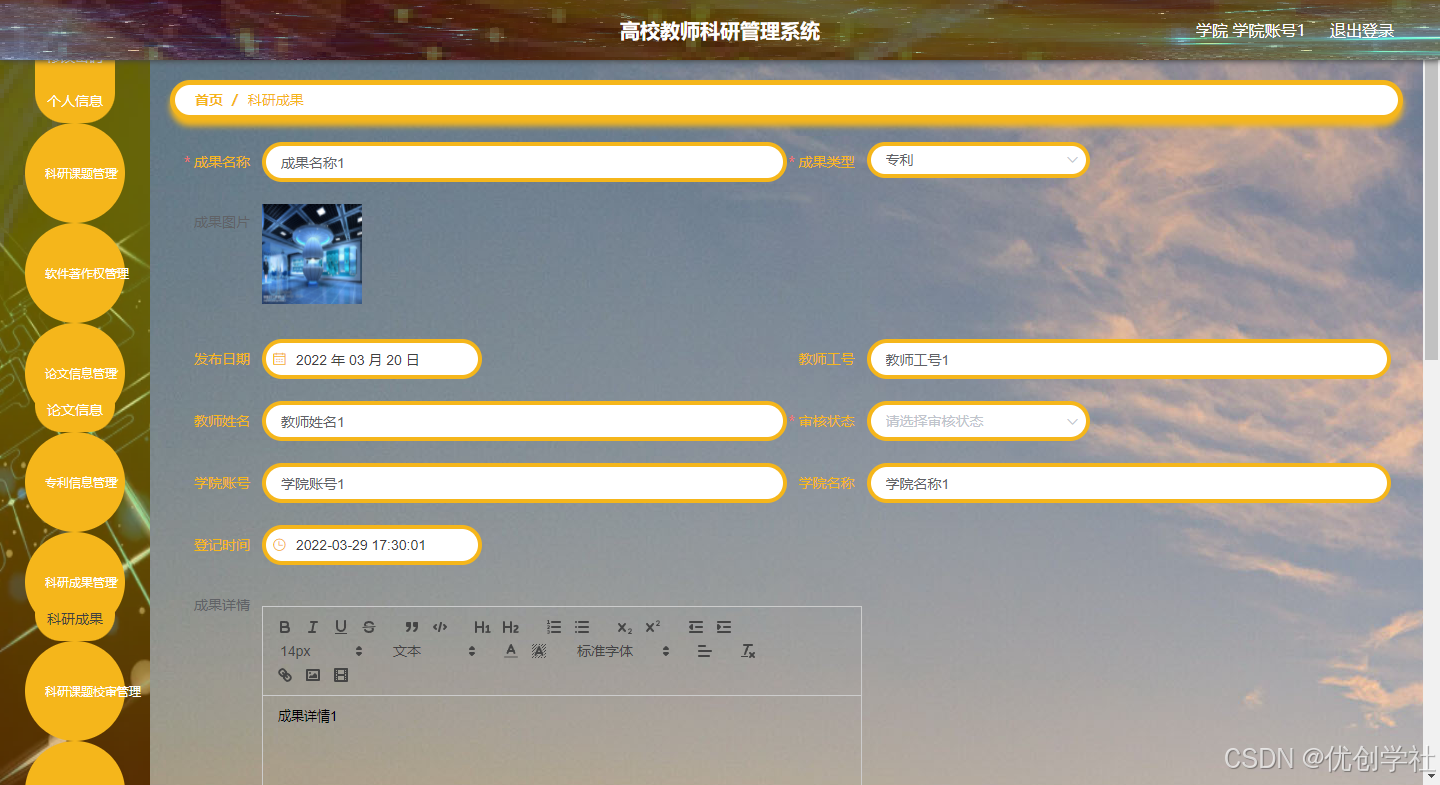
Task: Click the page vertical scrollbar
Action: coord(1431,210)
